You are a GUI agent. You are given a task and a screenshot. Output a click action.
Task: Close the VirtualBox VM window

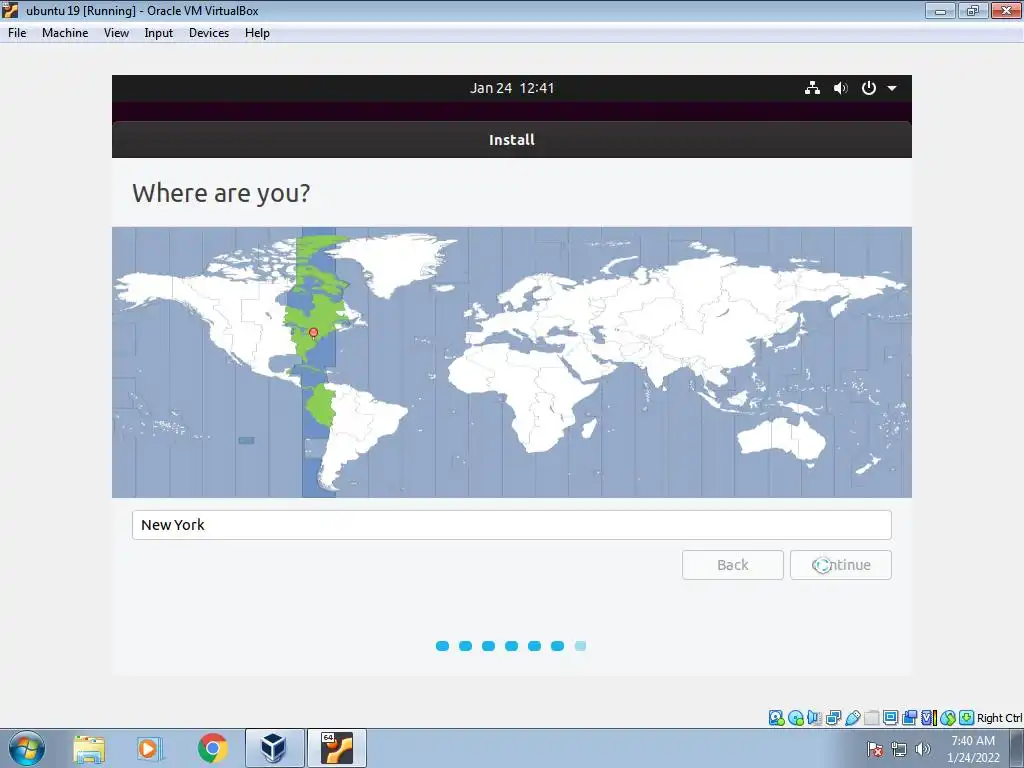point(1006,10)
